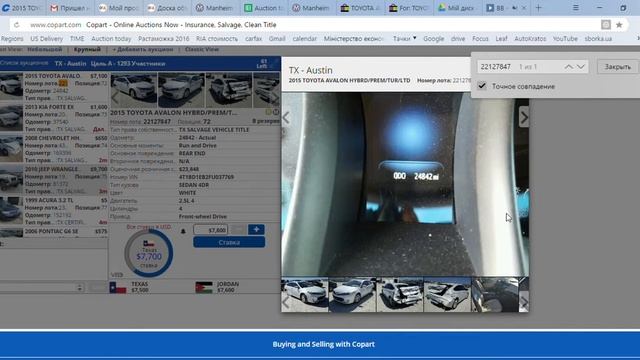Open a new browser tab with plus
640x360 pixels.
pos(538,8)
